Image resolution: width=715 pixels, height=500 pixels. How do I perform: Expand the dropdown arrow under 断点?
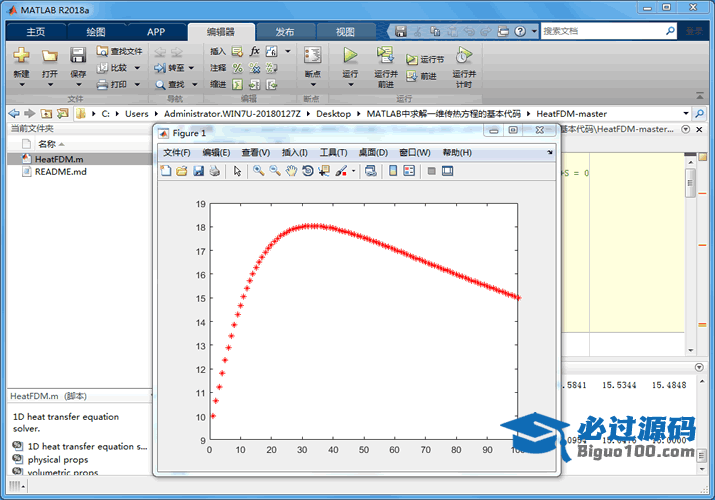313,85
